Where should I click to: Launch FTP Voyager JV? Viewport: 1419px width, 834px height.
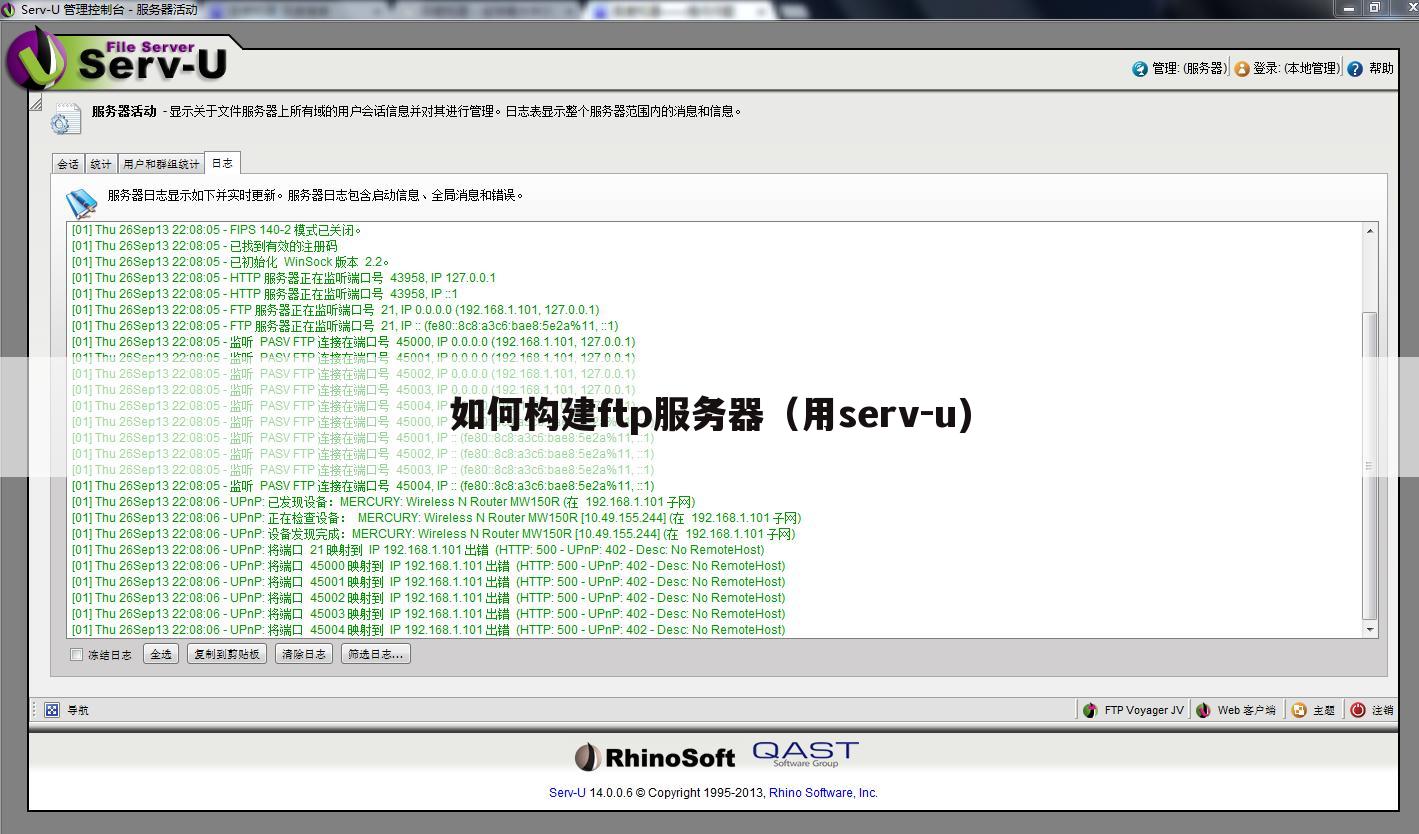pos(1133,710)
